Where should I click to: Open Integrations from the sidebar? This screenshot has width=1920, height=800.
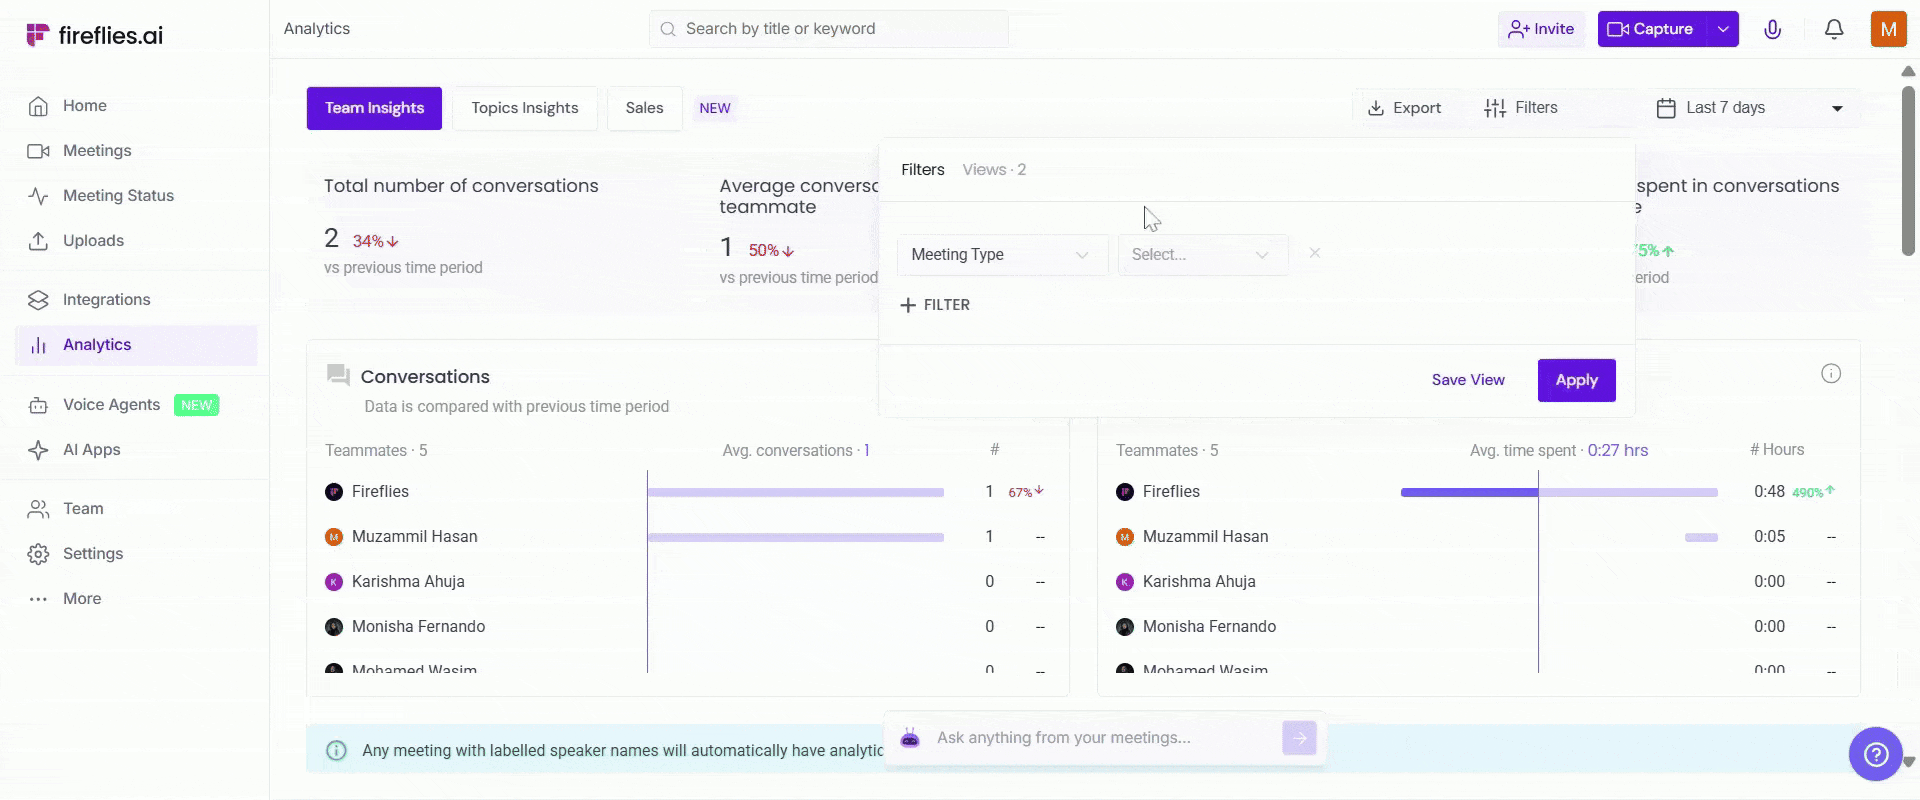(106, 300)
